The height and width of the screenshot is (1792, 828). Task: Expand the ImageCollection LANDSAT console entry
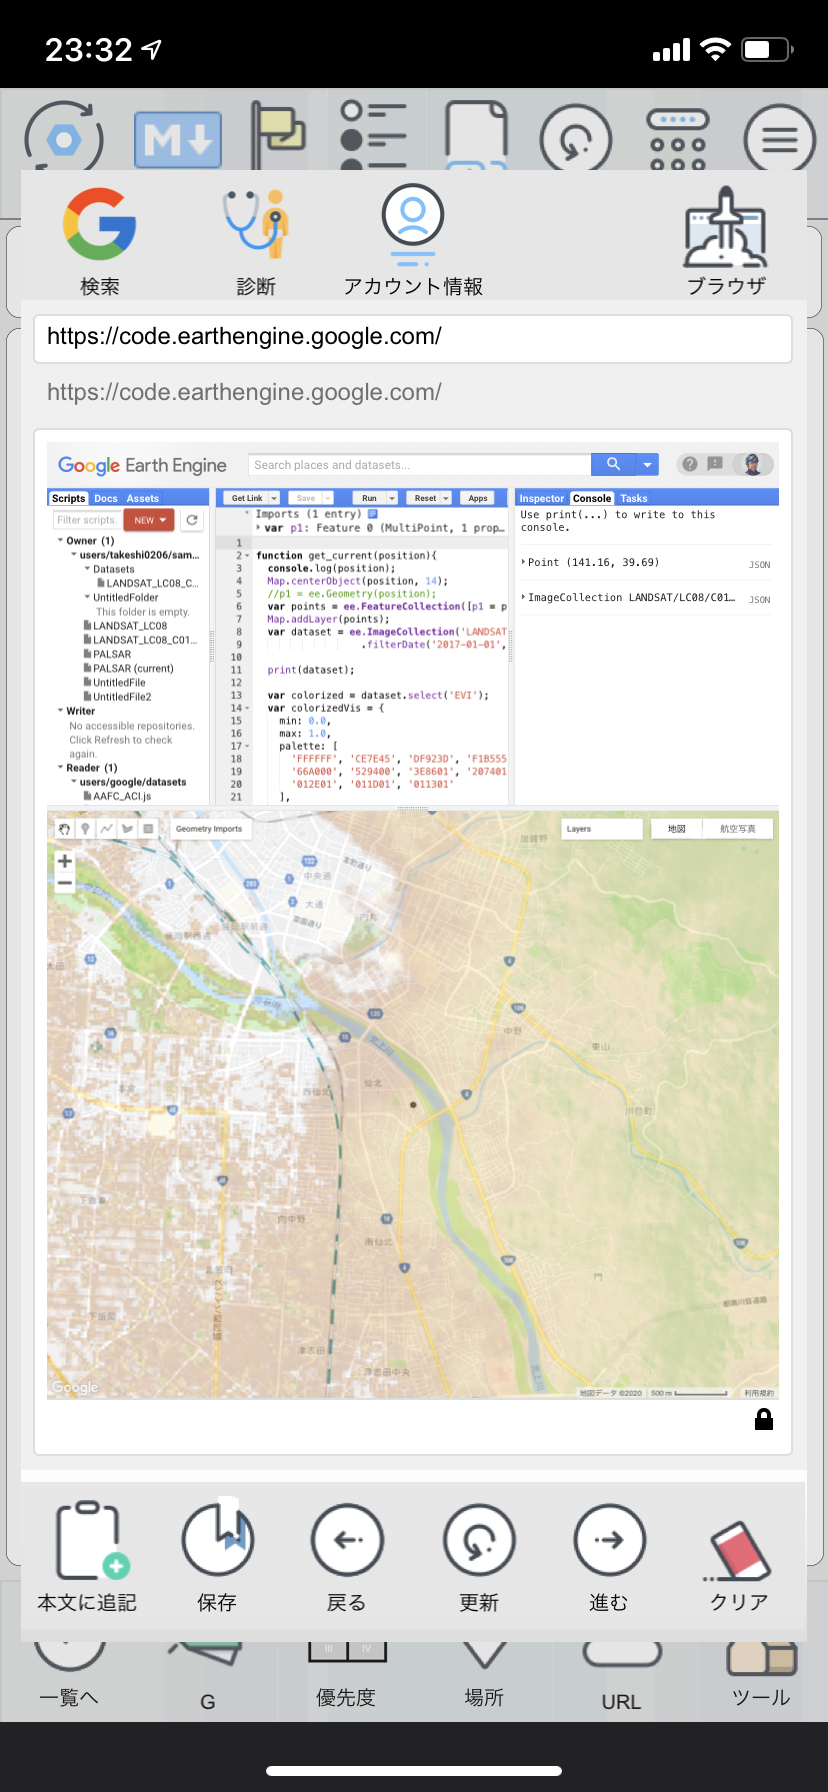[523, 597]
